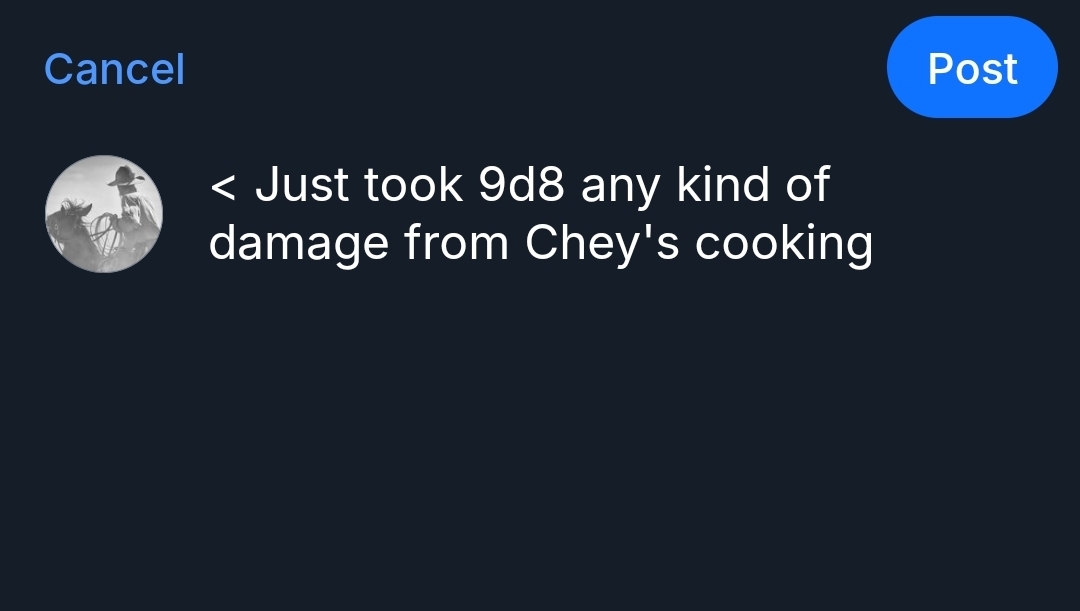
Task: Click on "9d8" in the post text
Action: [x=522, y=186]
